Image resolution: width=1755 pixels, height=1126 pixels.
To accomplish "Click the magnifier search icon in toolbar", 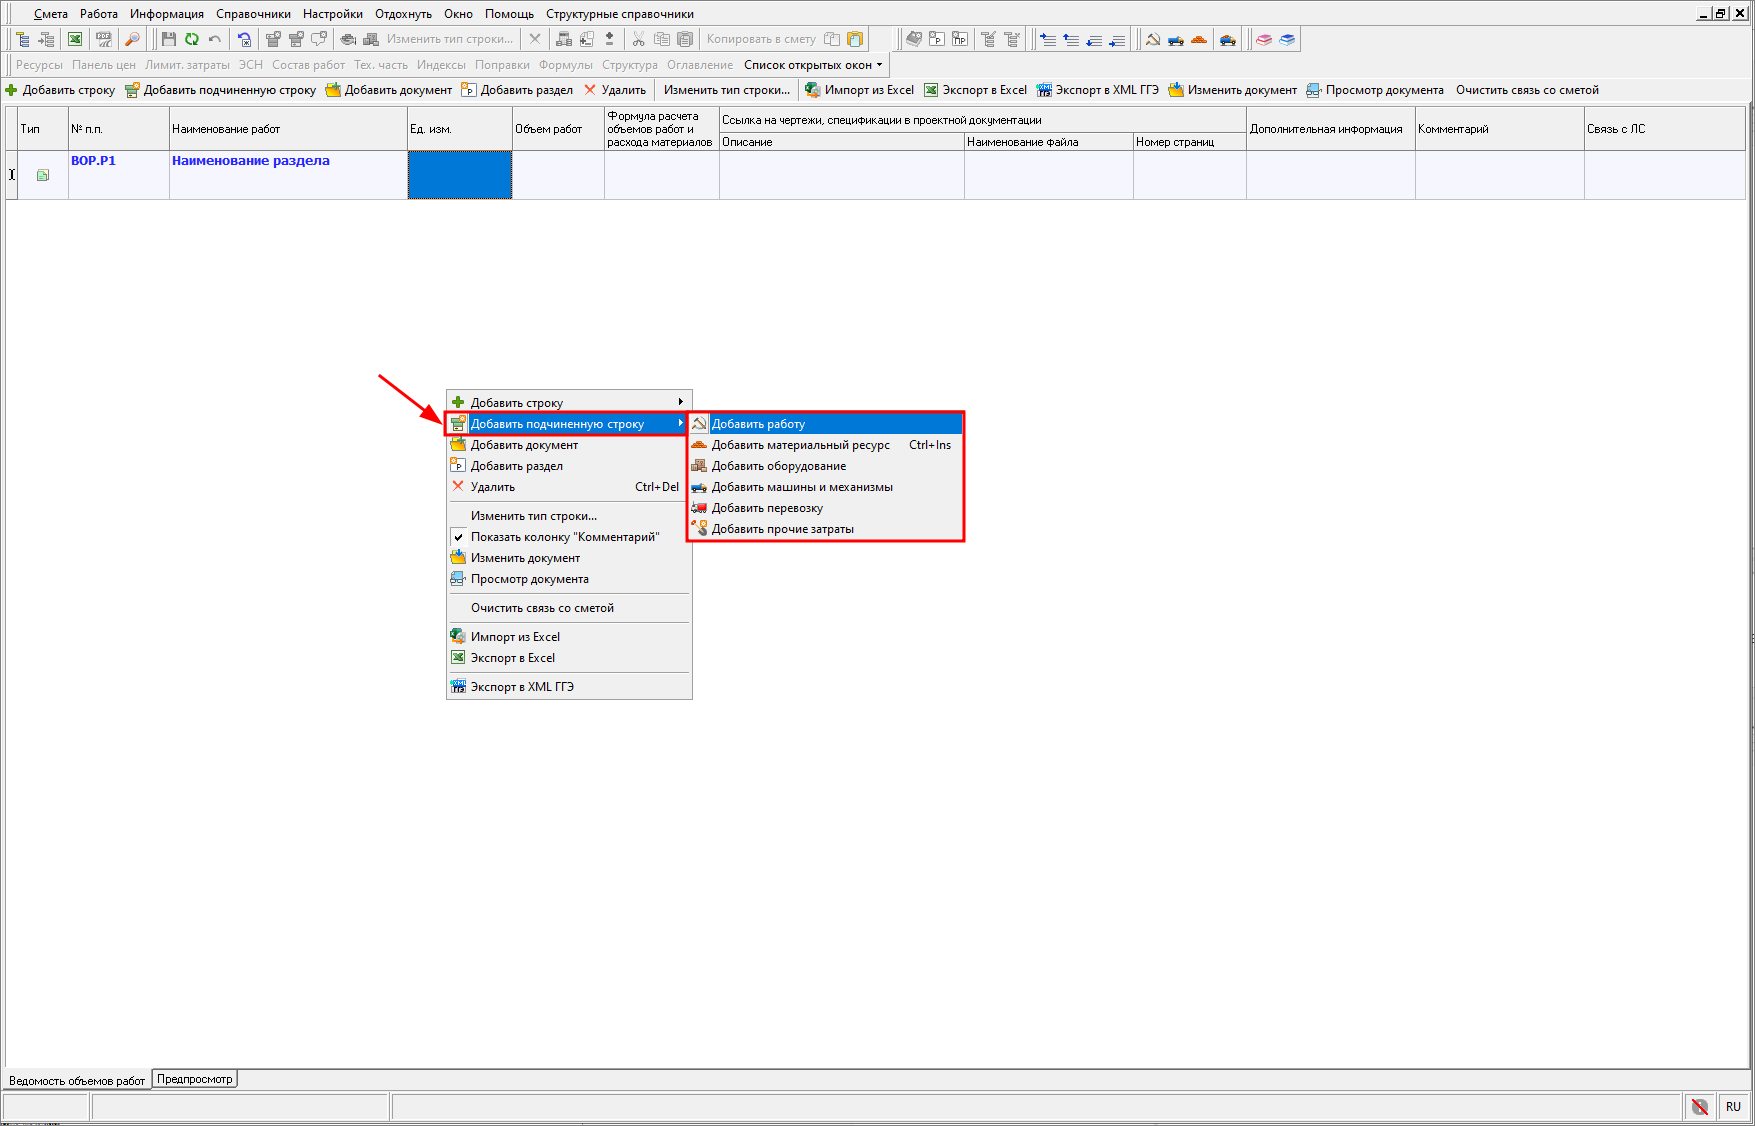I will tap(132, 39).
